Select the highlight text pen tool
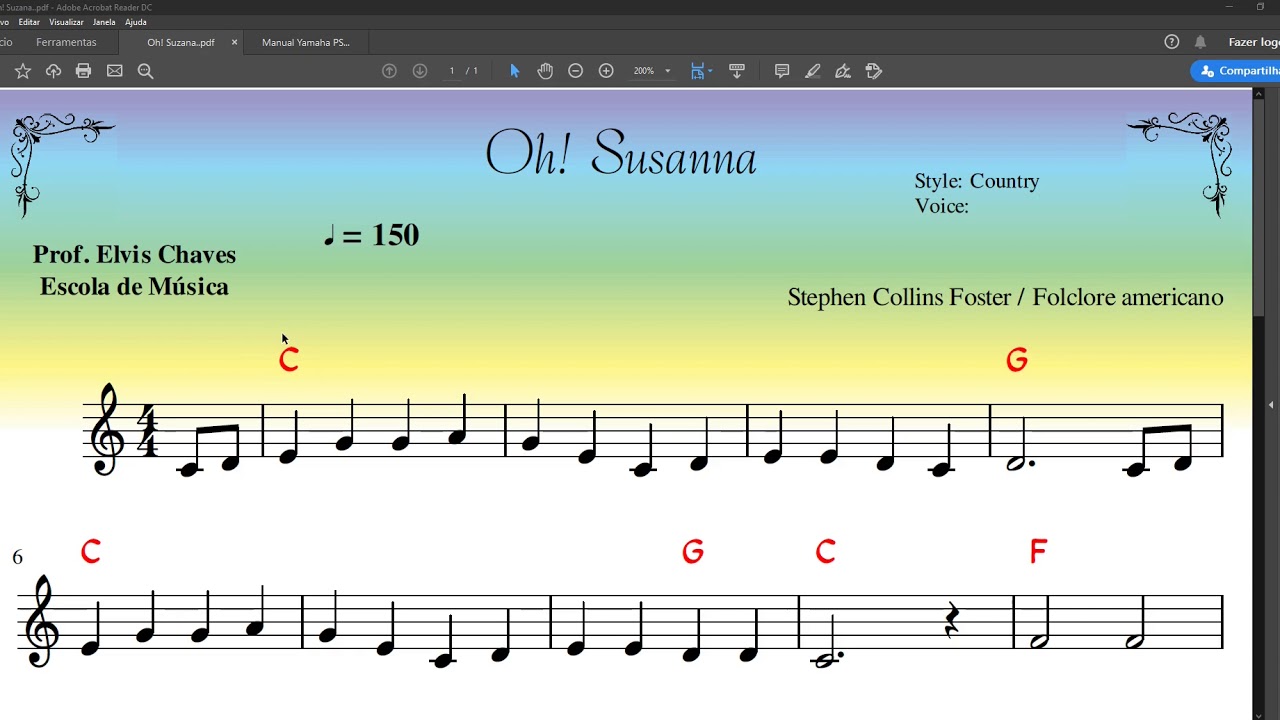Viewport: 1280px width, 720px height. point(813,71)
